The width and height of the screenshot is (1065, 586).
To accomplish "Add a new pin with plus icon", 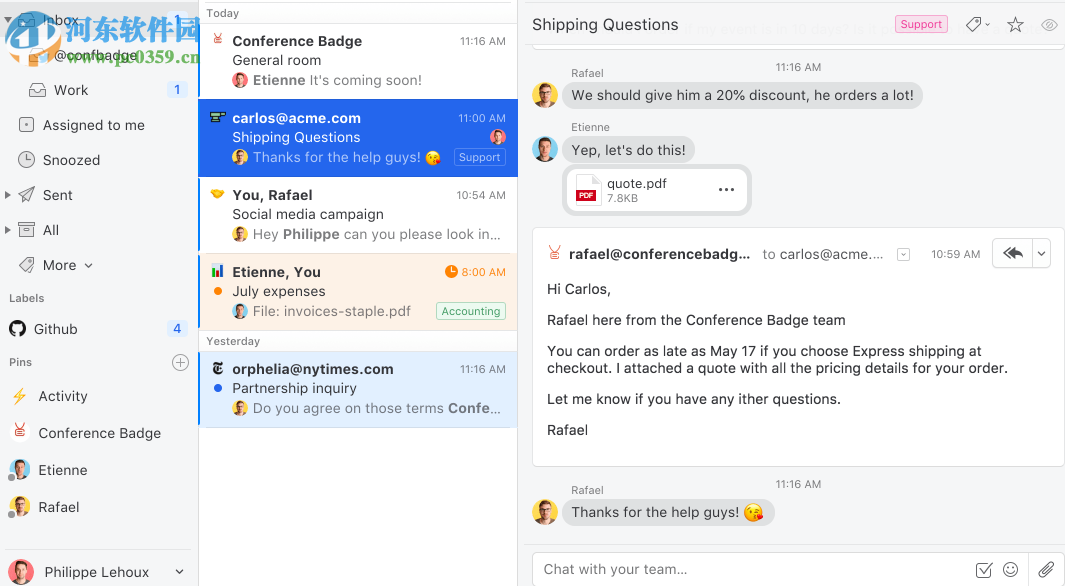I will 180,362.
